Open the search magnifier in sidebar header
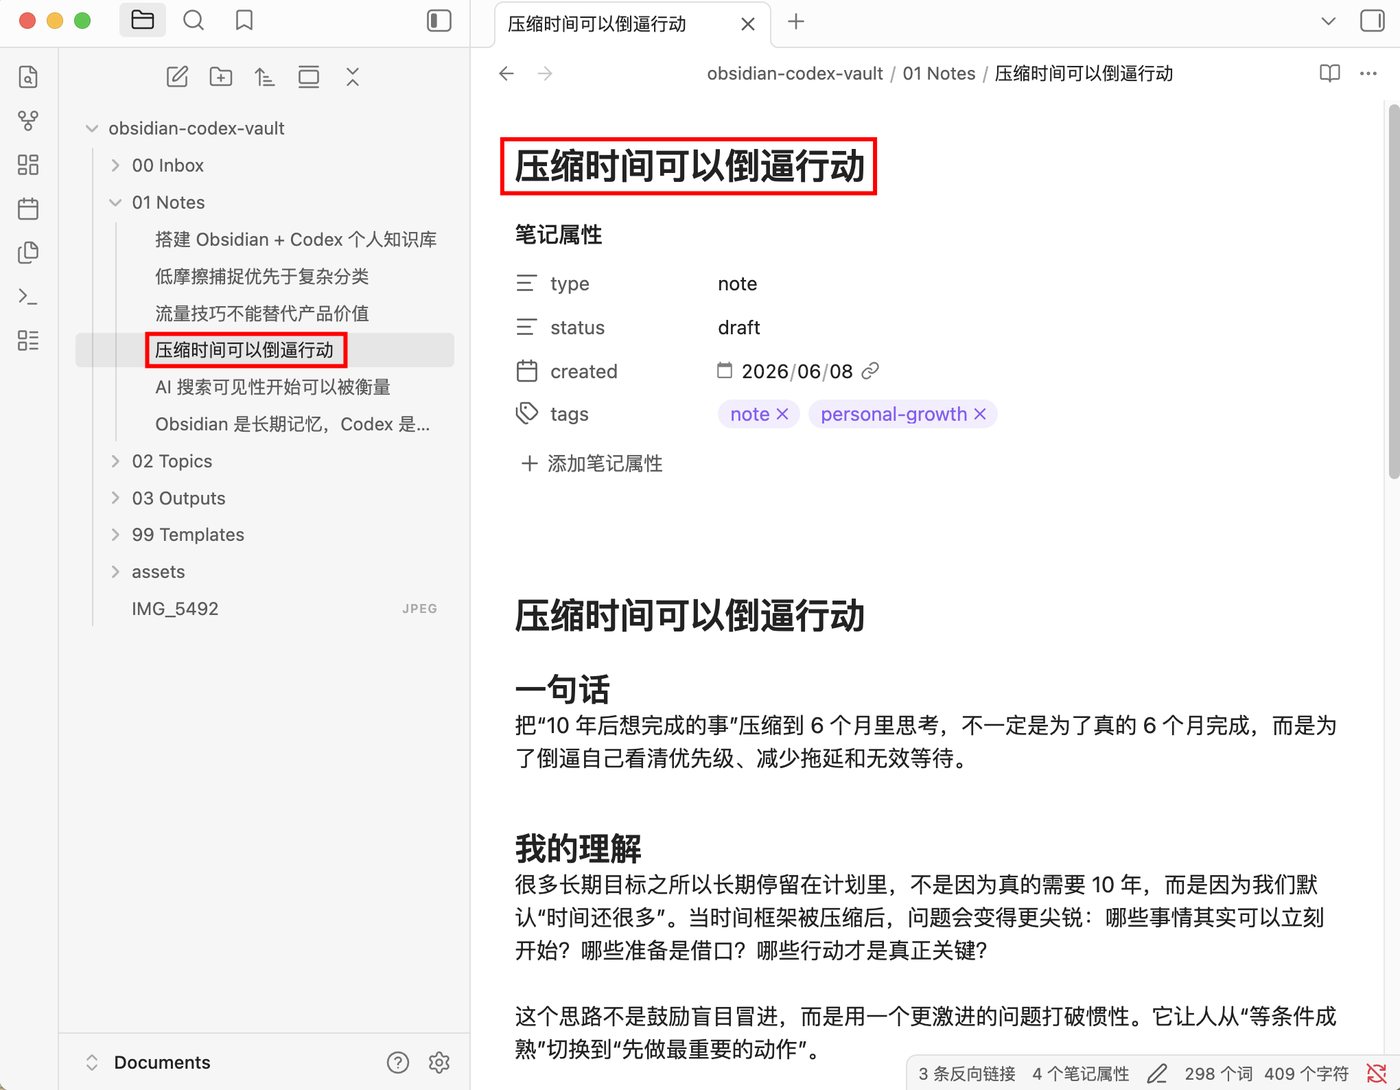The image size is (1400, 1090). (x=194, y=20)
